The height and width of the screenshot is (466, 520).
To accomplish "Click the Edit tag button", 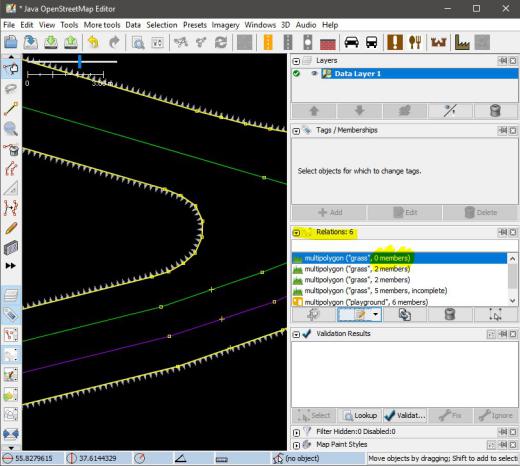I will tap(405, 212).
